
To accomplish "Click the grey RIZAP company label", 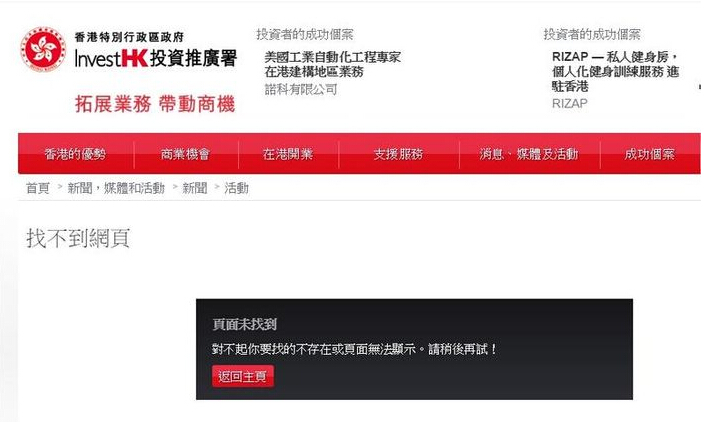I will click(570, 103).
